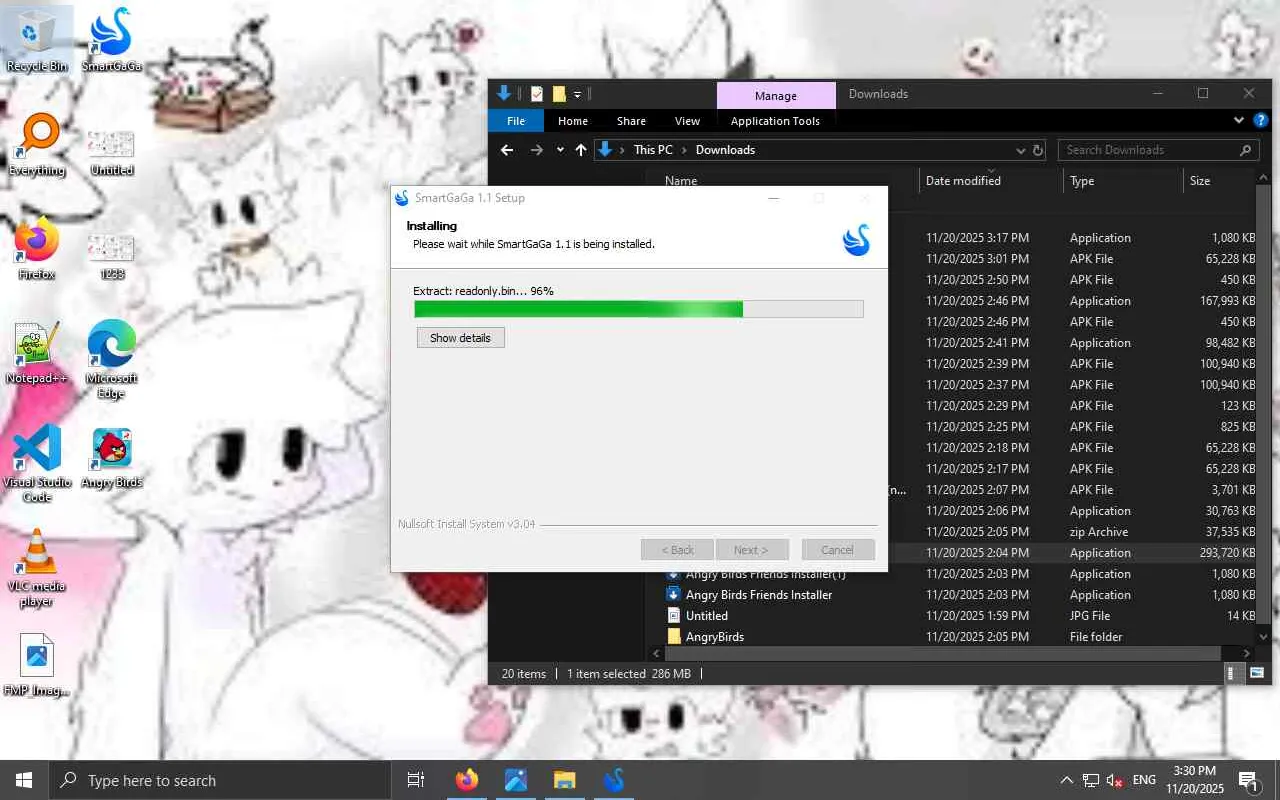This screenshot has width=1280, height=800.
Task: Open the recent locations dropdown in Explorer
Action: 560,150
